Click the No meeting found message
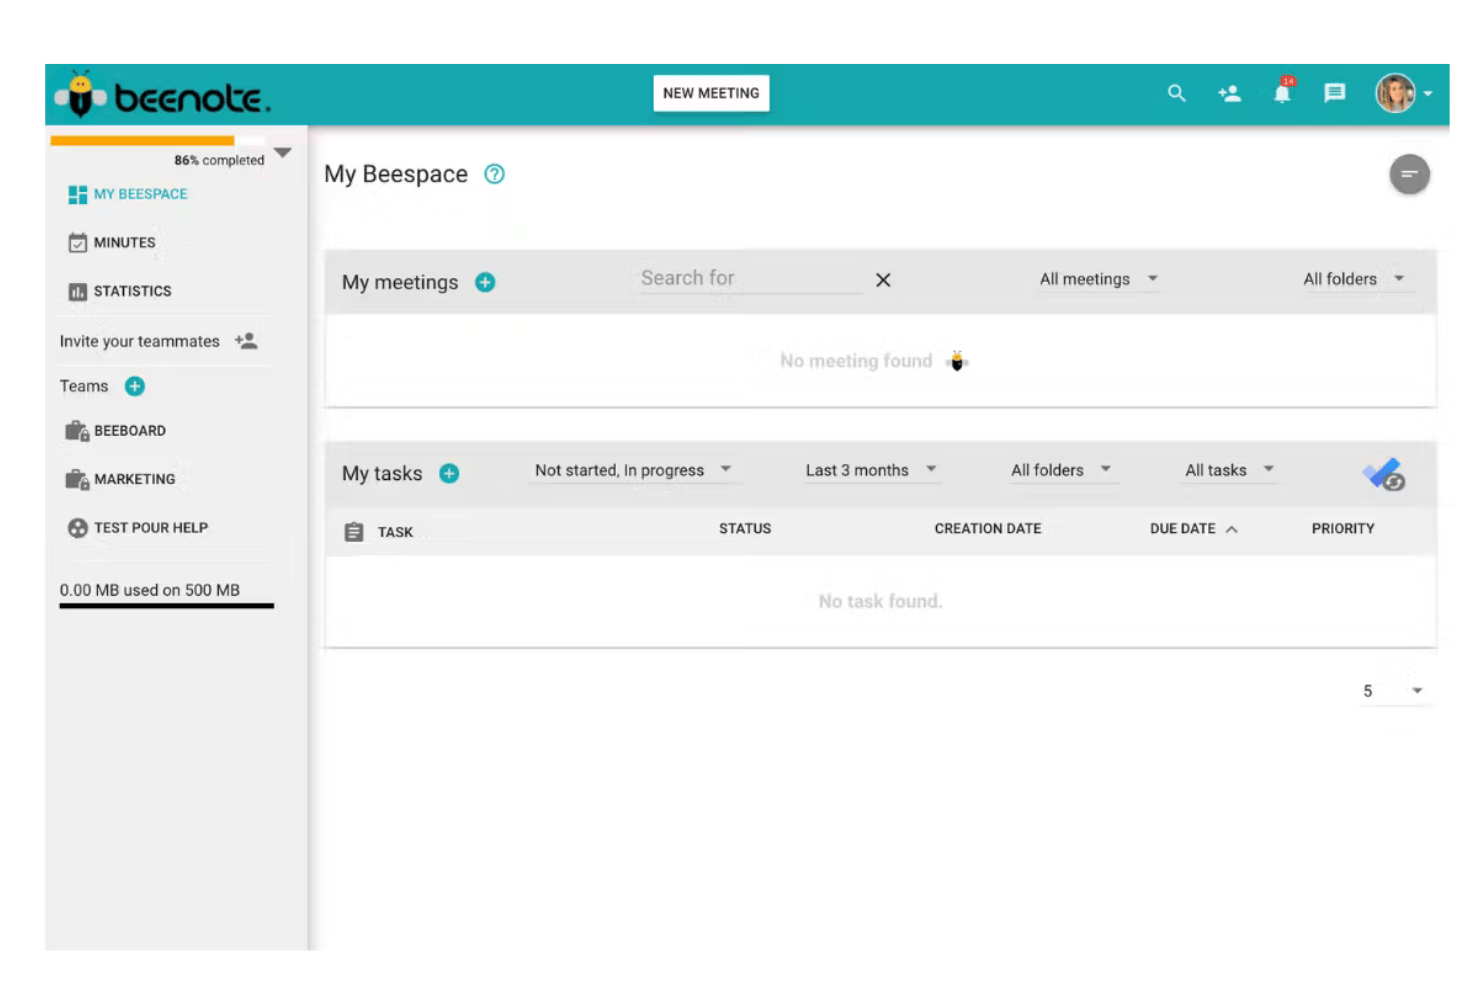Screen dimensions: 1480x987 click(856, 361)
